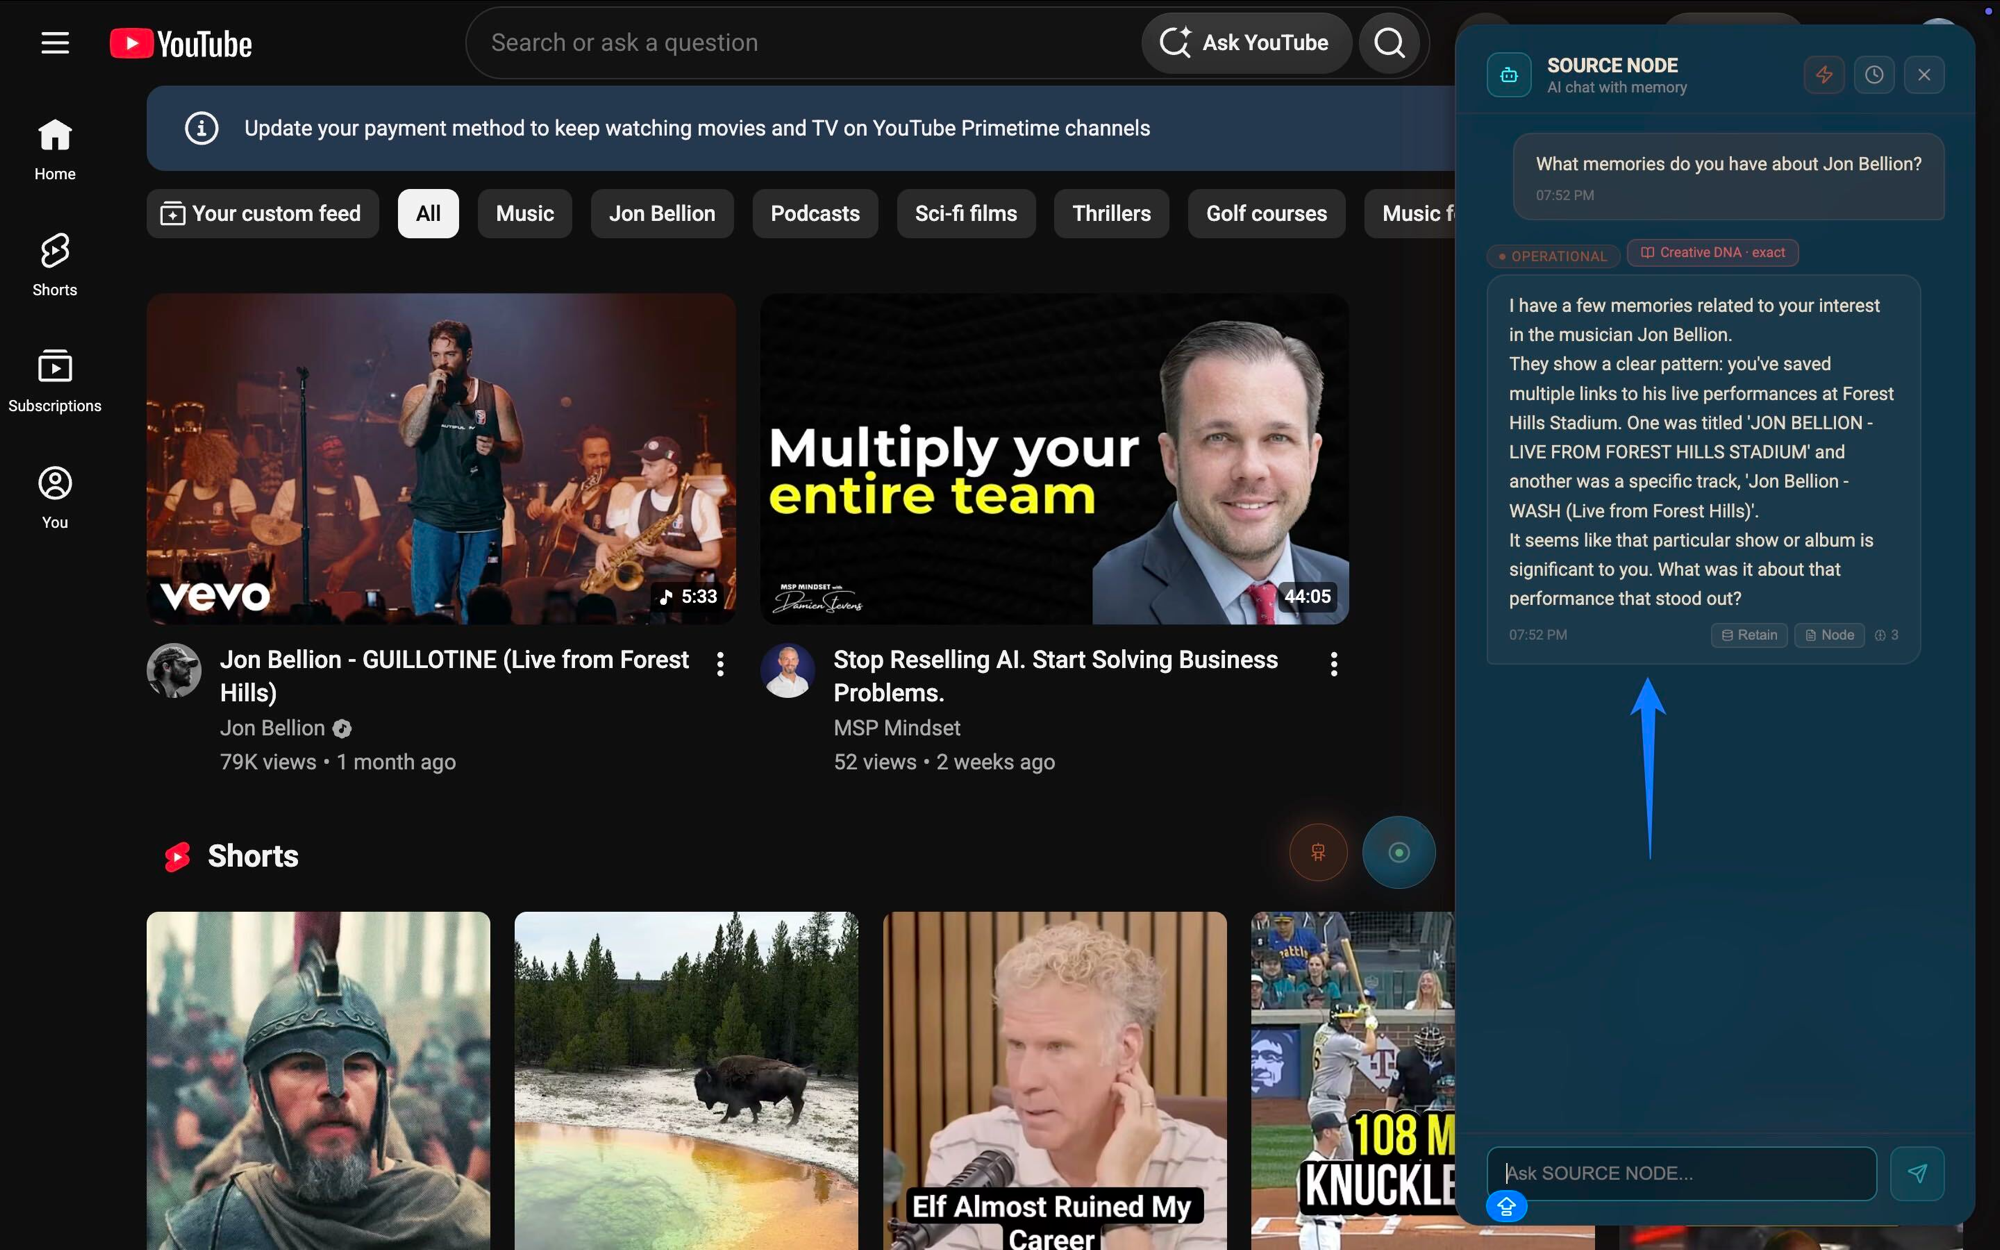2000x1250 pixels.
Task: Open the You page in sidebar
Action: pyautogui.click(x=55, y=498)
